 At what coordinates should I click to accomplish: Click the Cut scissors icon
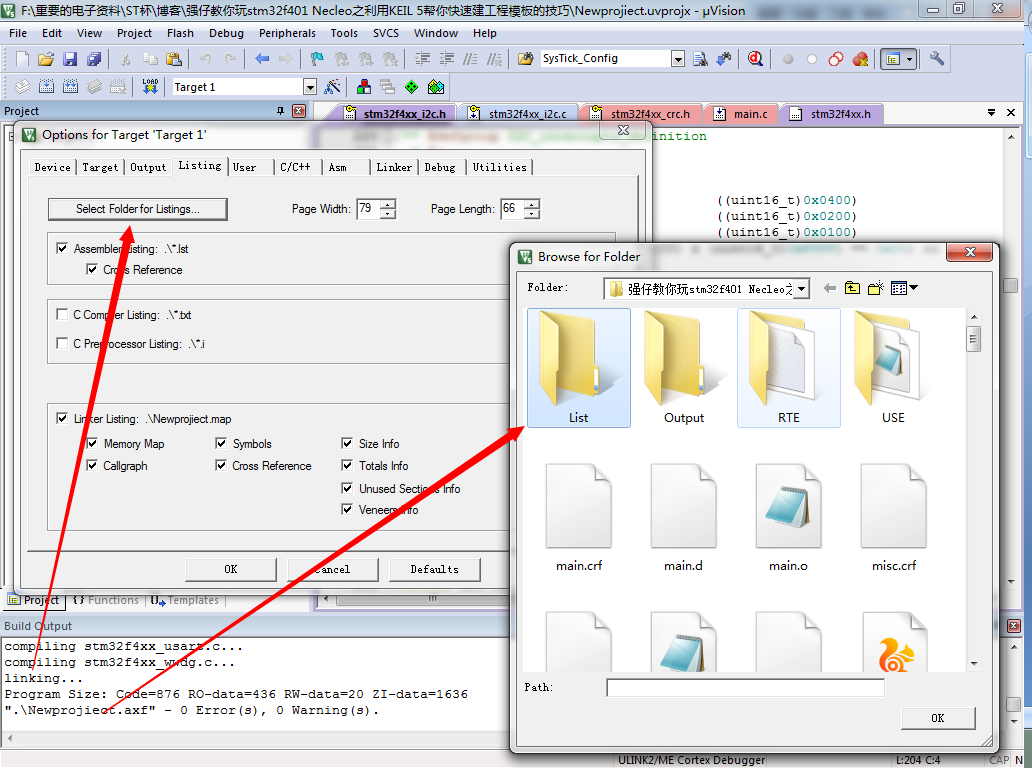[x=125, y=59]
